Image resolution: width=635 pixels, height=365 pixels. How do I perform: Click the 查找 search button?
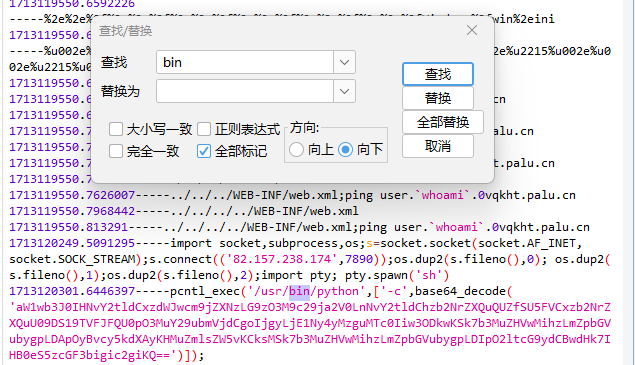click(438, 74)
